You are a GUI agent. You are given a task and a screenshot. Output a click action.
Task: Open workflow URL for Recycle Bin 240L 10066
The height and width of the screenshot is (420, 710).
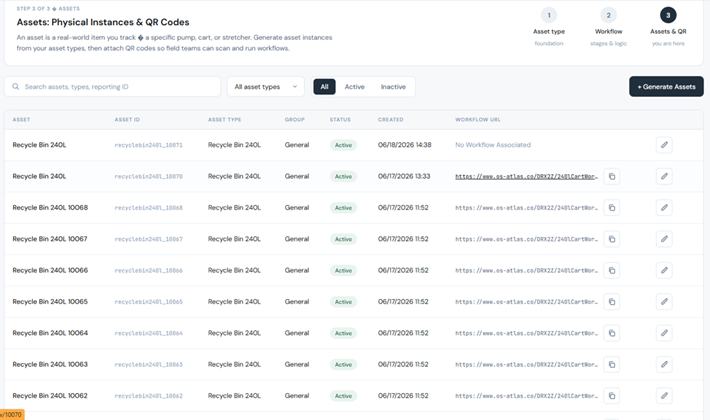click(x=526, y=270)
